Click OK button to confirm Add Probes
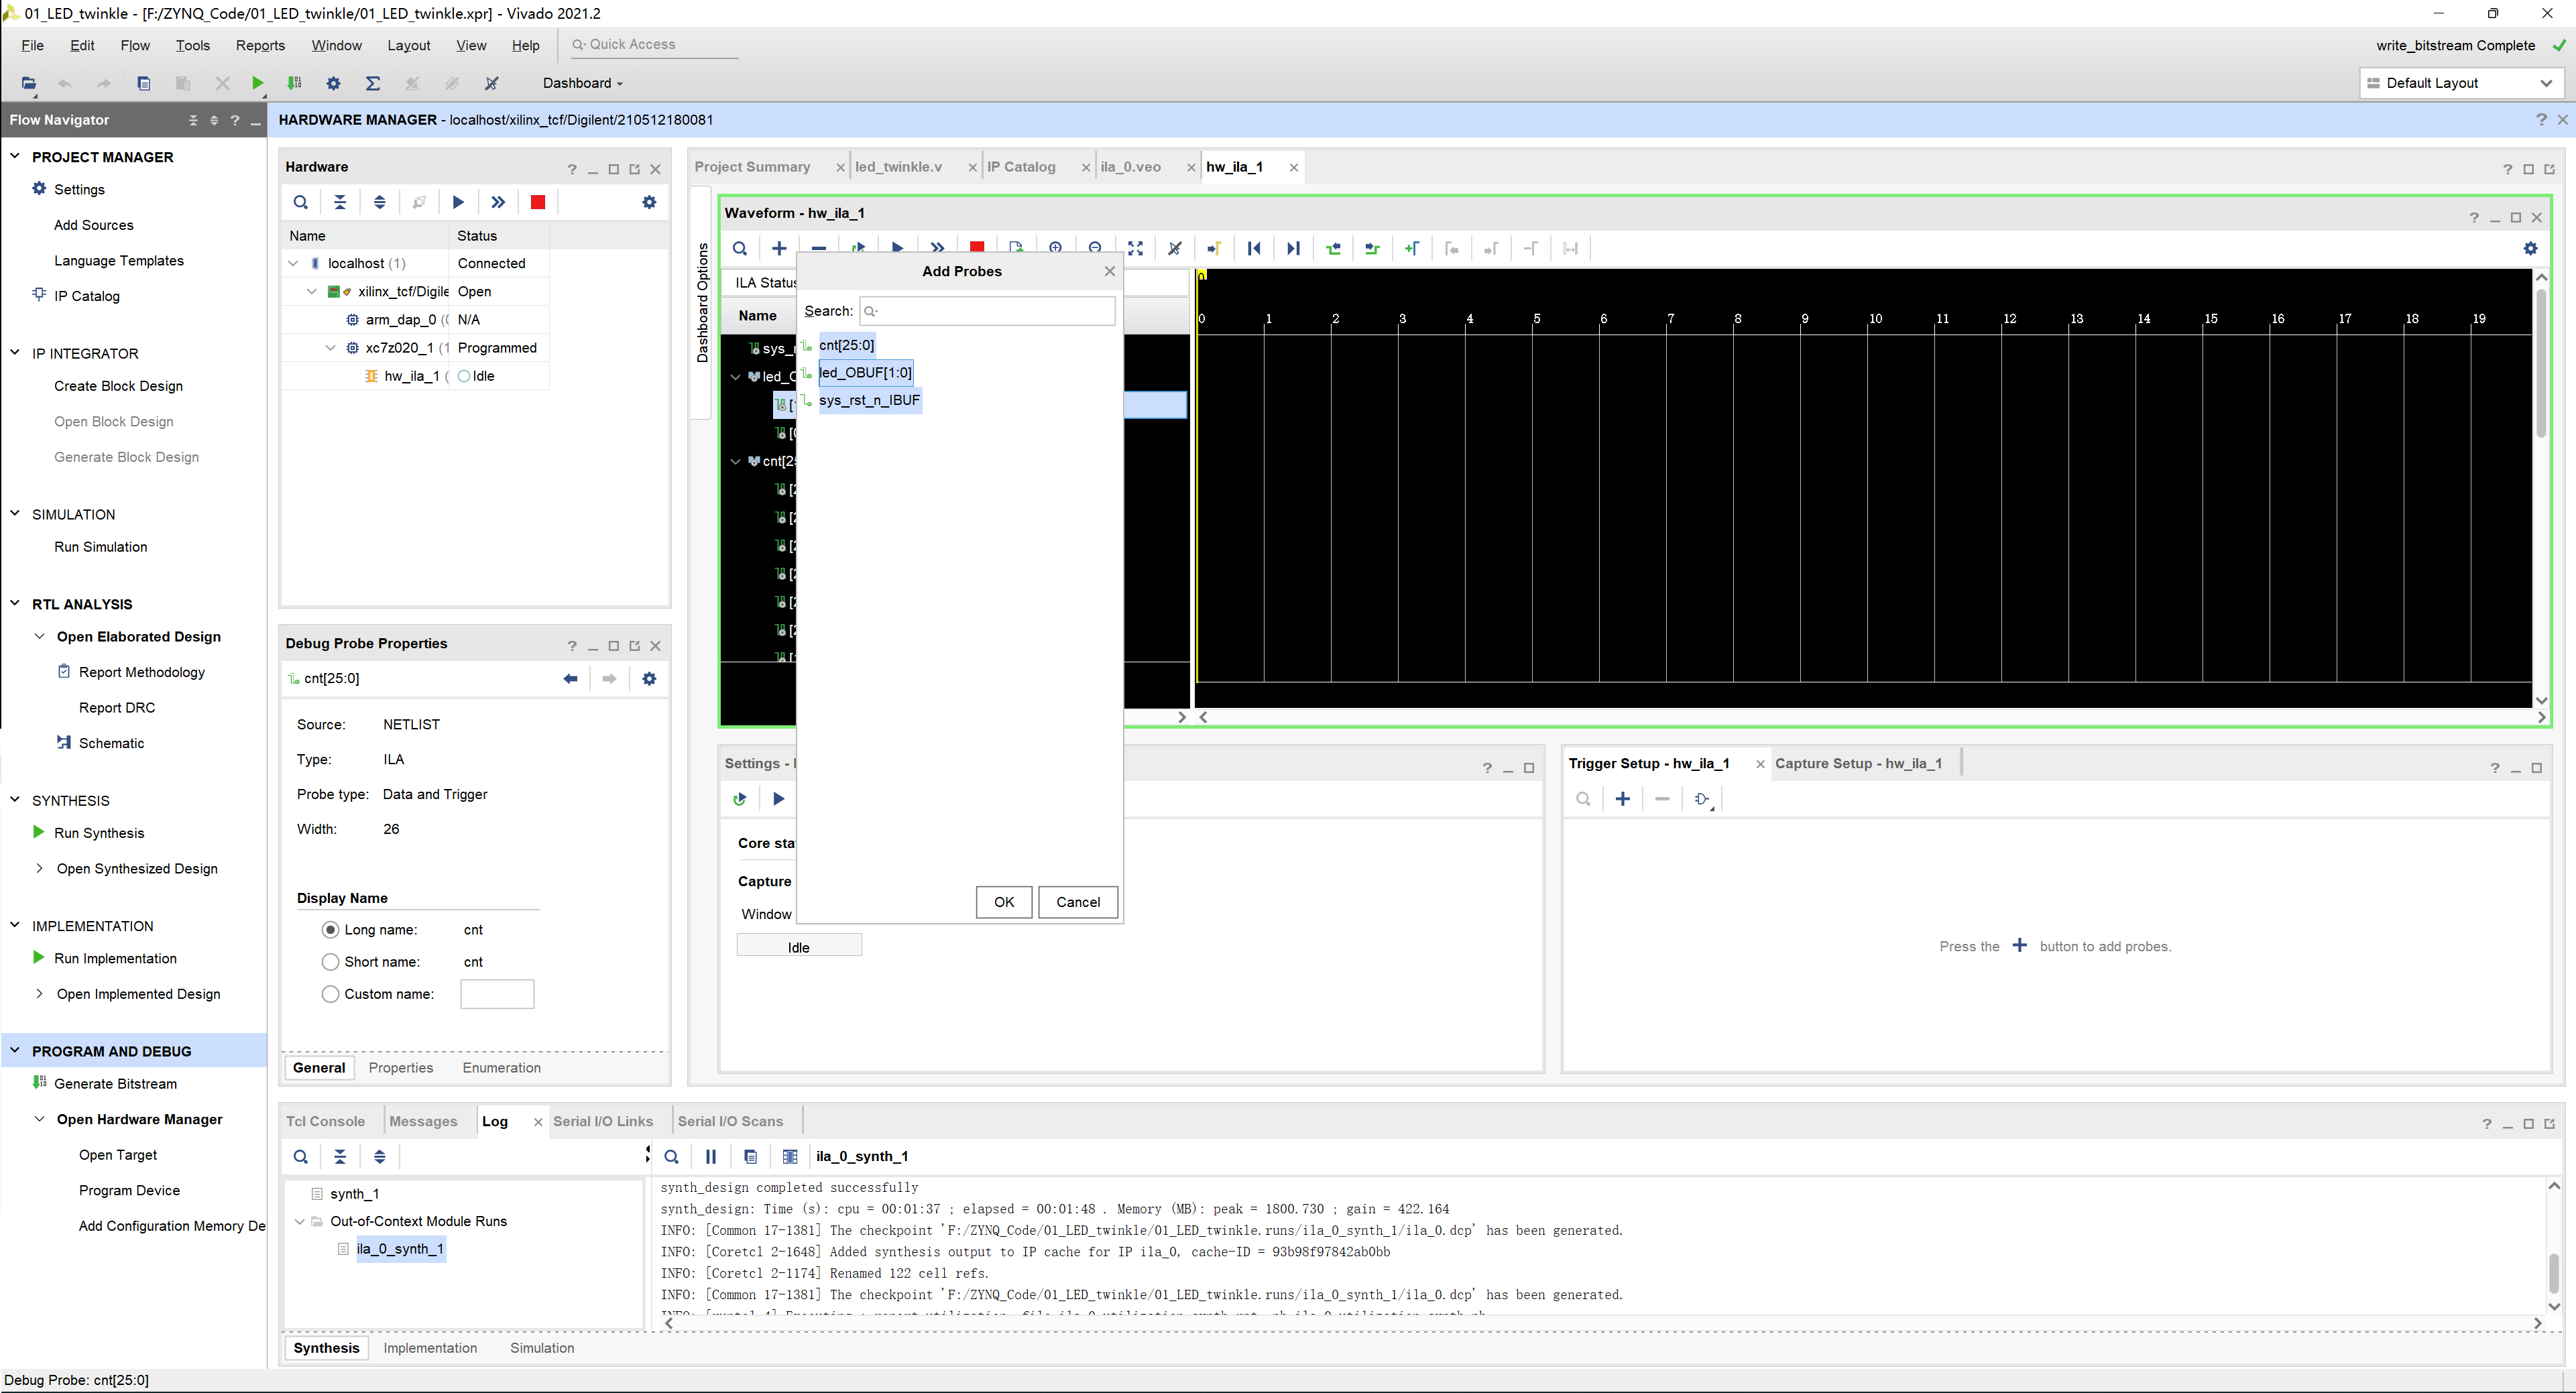Image resolution: width=2576 pixels, height=1393 pixels. click(x=1003, y=901)
